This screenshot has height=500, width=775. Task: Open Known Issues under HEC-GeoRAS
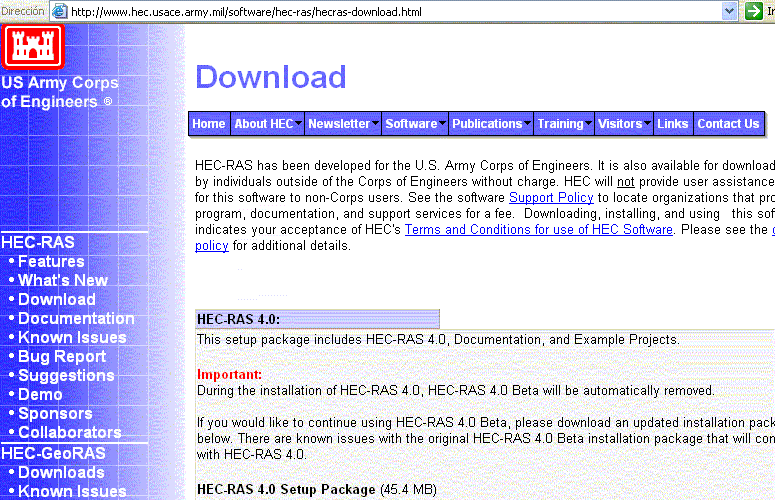pyautogui.click(x=72, y=491)
